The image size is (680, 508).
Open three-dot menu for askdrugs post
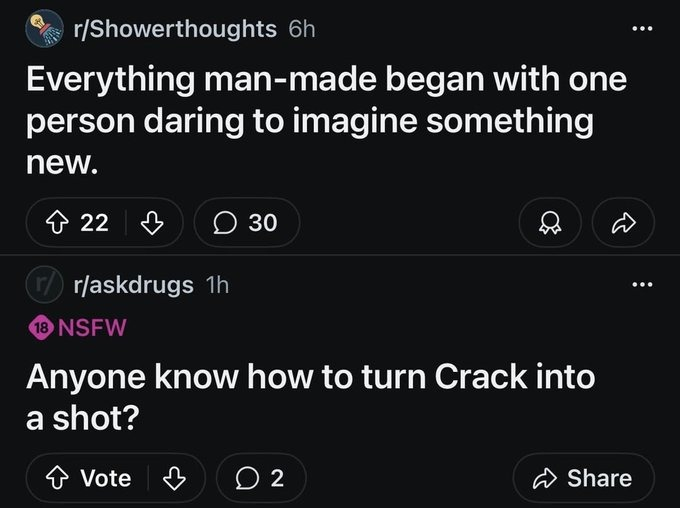tap(640, 285)
